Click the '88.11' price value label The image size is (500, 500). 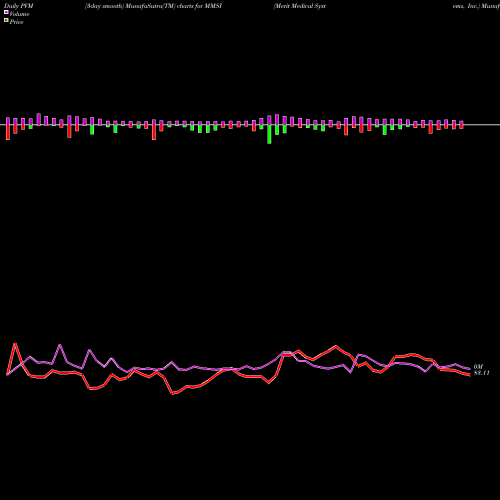tap(481, 373)
